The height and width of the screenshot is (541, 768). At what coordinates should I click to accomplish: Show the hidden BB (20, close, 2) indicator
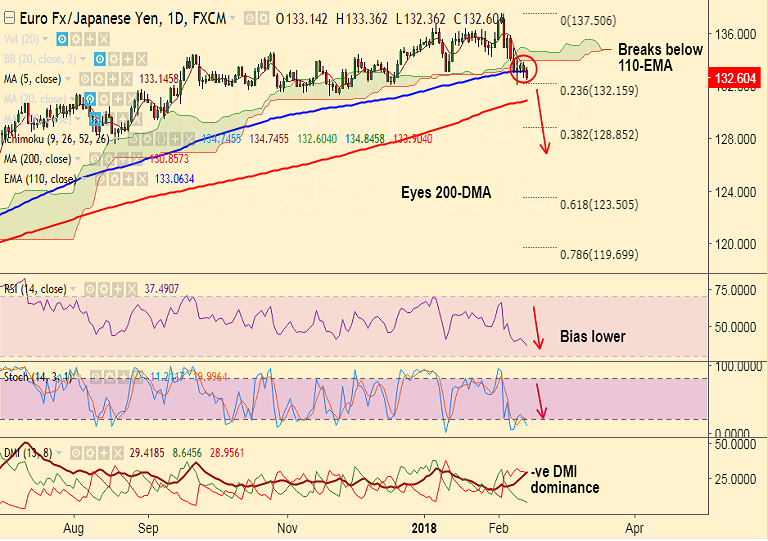tap(99, 59)
